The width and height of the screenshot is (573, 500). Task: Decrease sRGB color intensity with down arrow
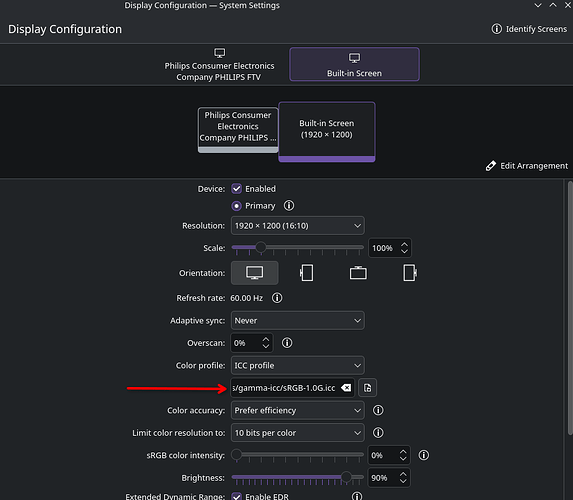click(x=403, y=459)
